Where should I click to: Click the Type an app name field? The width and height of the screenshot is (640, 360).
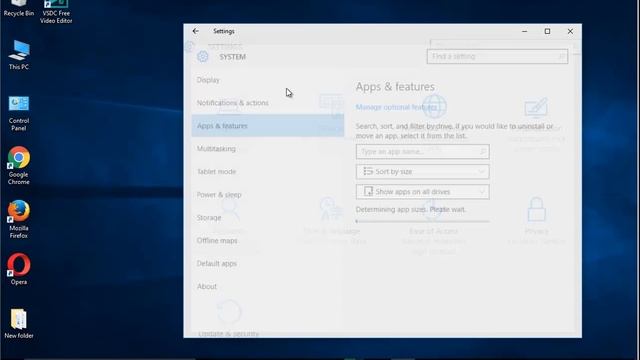pyautogui.click(x=422, y=151)
